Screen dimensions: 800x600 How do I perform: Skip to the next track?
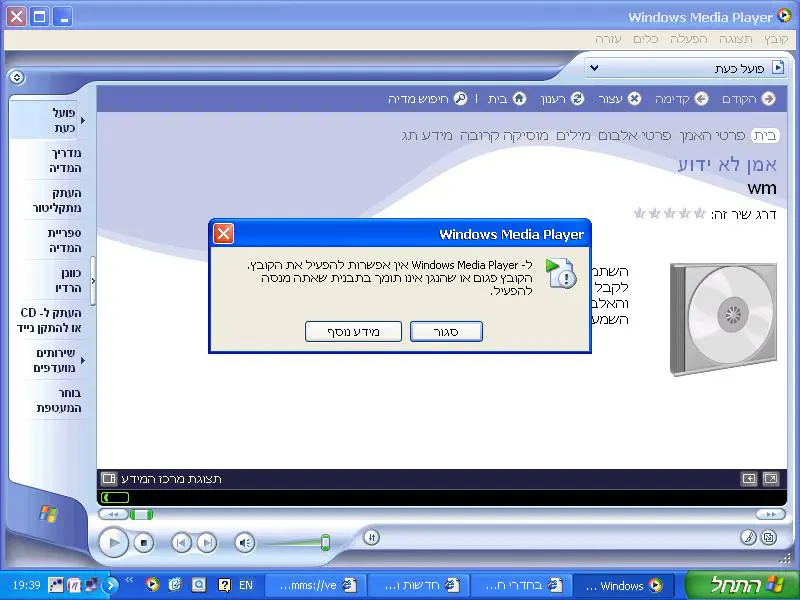(x=206, y=543)
